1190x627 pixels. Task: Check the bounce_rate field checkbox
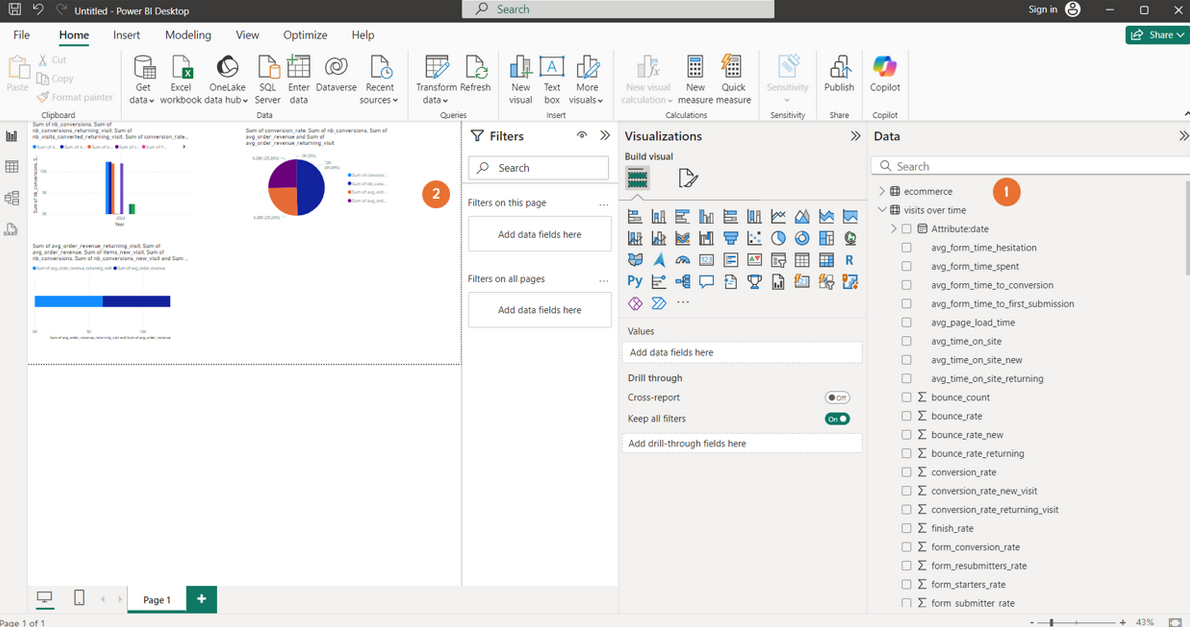(906, 416)
